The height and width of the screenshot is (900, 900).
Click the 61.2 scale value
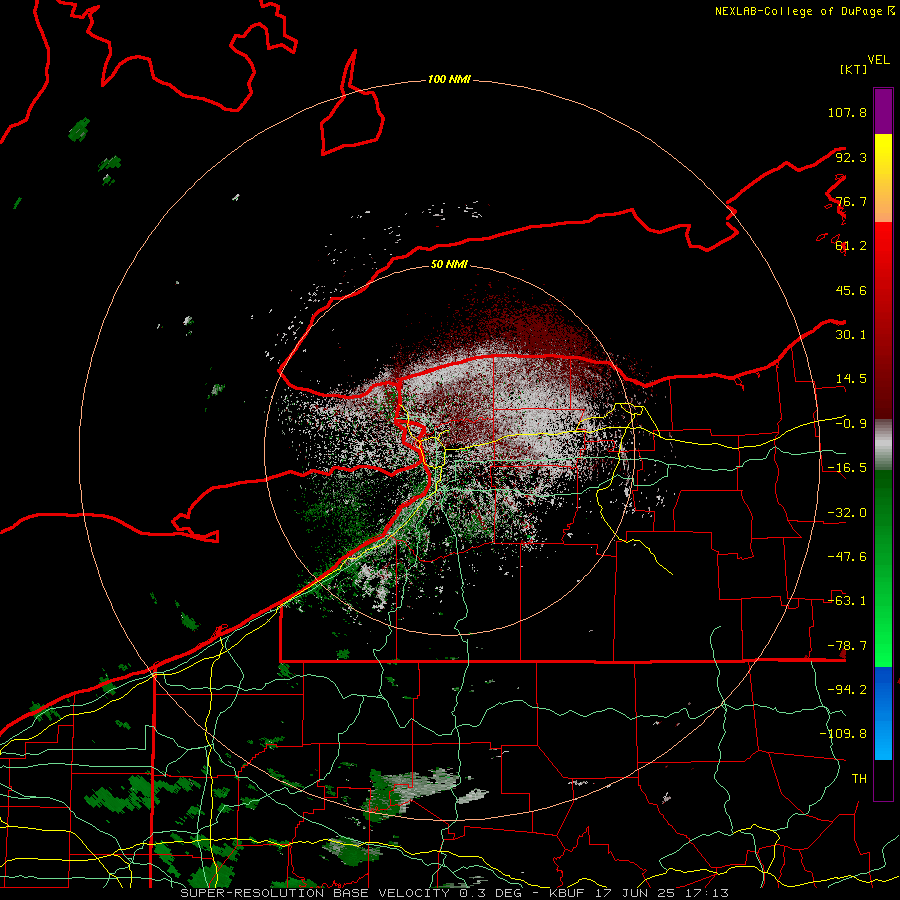pos(851,246)
